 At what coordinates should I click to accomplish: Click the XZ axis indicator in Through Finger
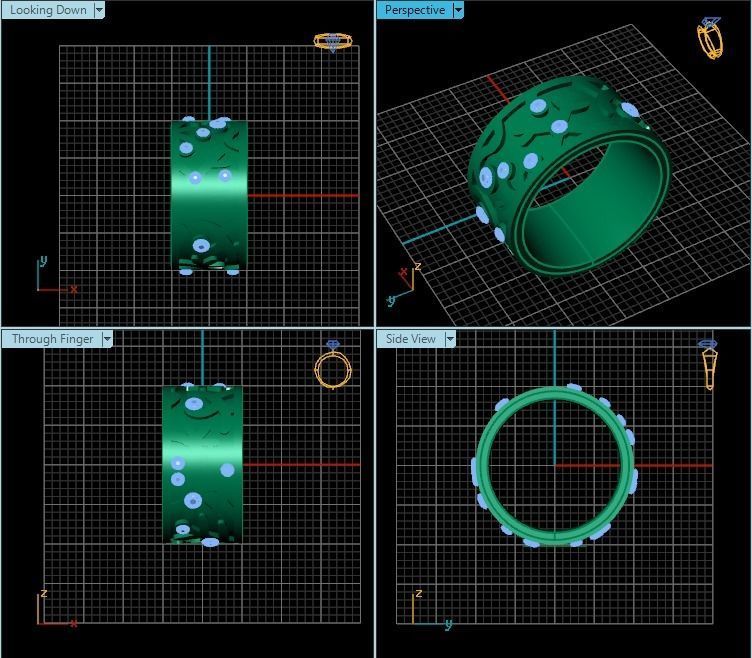57,609
